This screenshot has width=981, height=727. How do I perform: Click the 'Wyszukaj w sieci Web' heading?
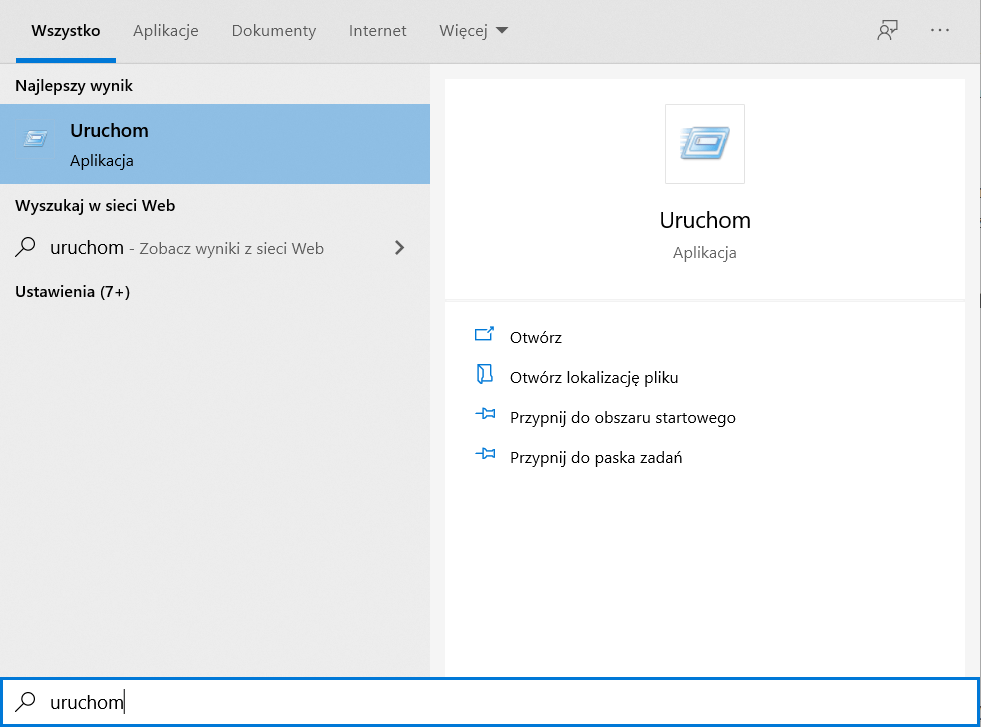95,206
